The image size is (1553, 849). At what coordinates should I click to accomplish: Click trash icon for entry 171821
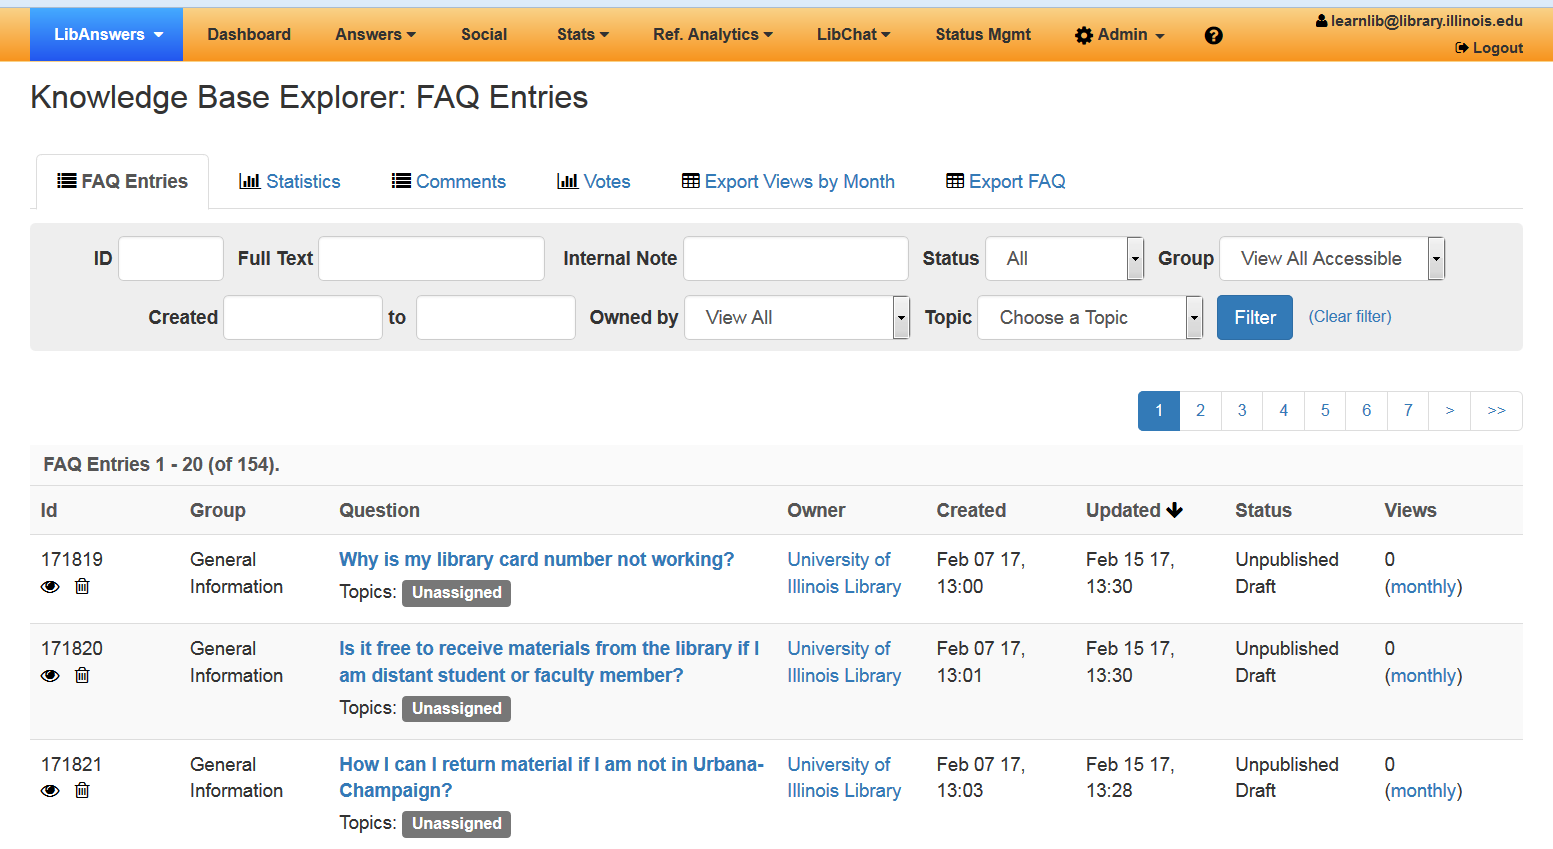click(82, 790)
